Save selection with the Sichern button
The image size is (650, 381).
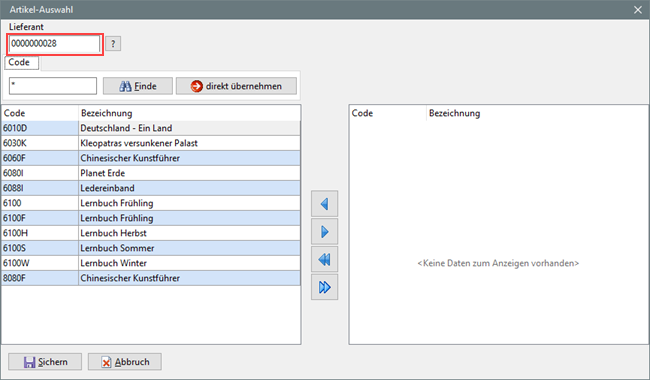pos(45,362)
